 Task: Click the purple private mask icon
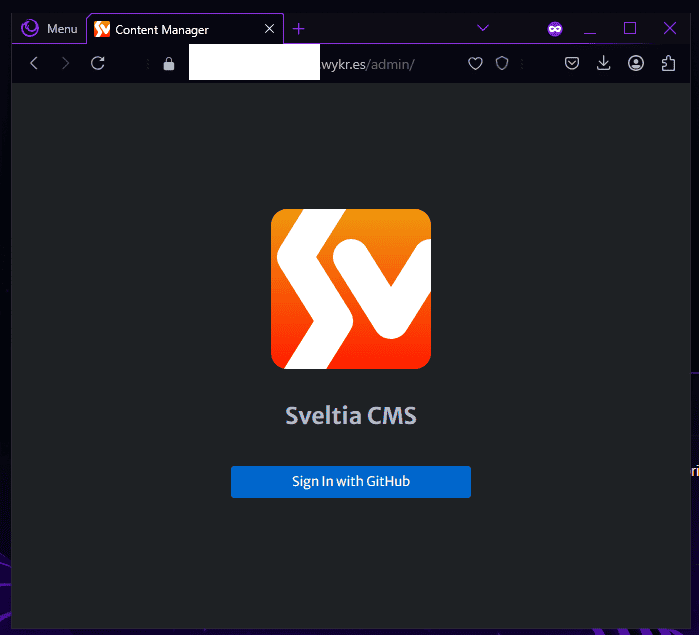pyautogui.click(x=555, y=29)
